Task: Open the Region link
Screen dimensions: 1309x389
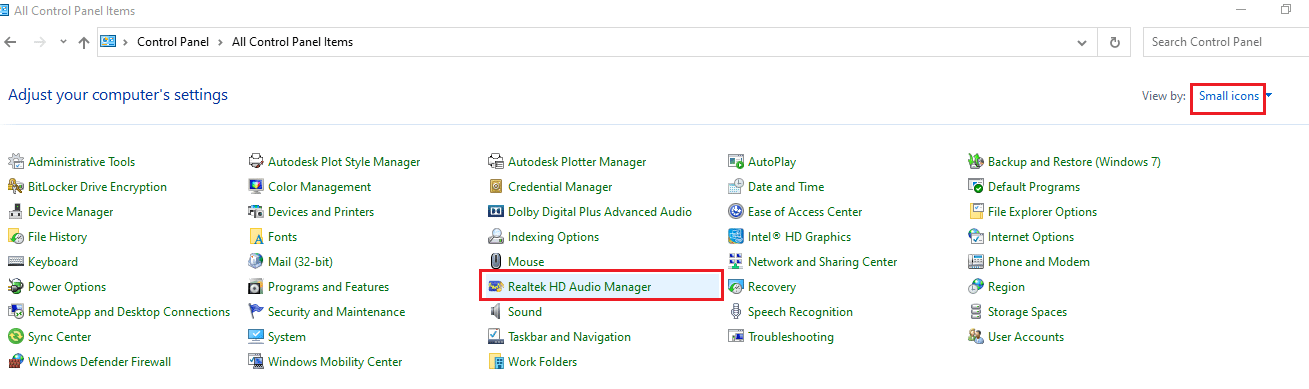Action: coord(1006,287)
